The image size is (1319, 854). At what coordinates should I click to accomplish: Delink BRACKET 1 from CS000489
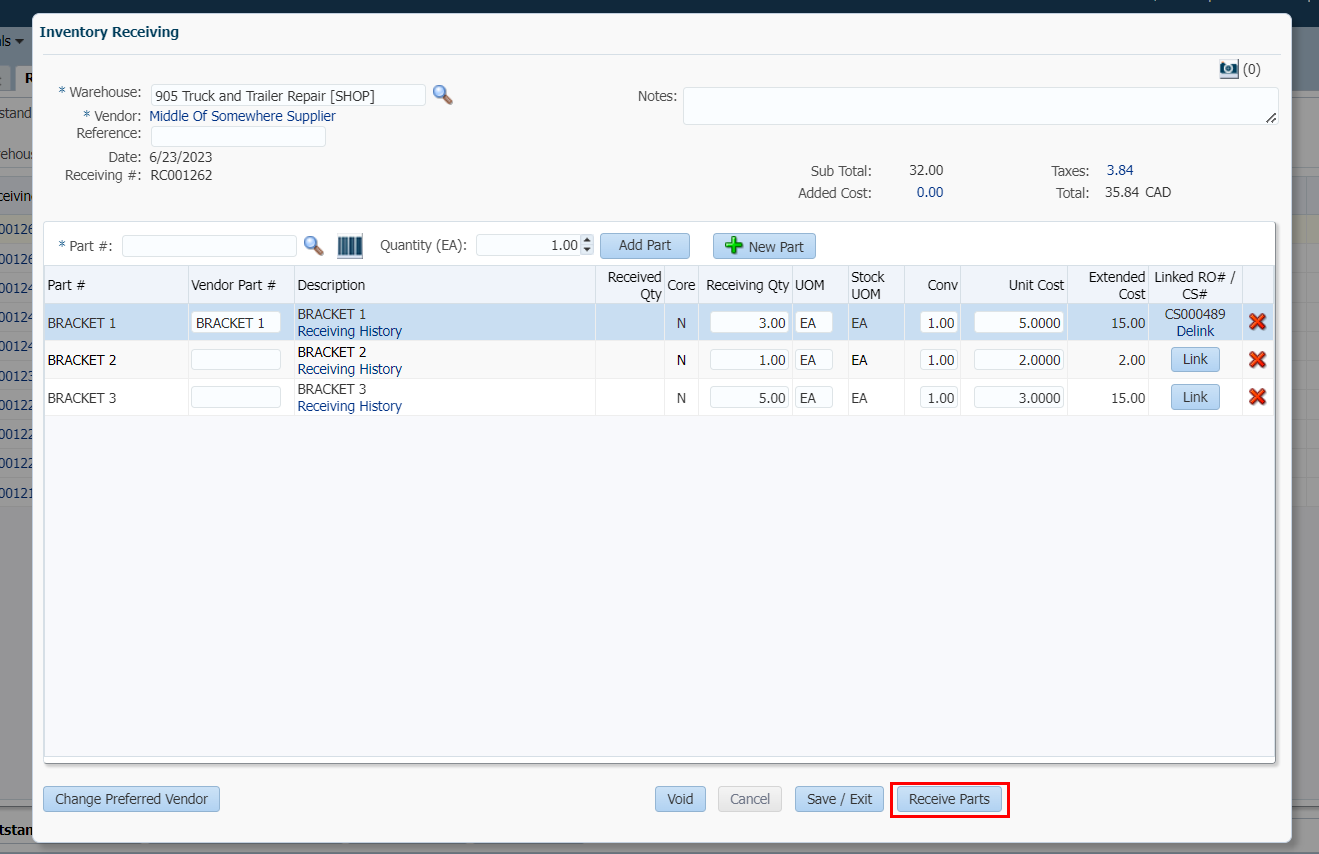tap(1195, 331)
